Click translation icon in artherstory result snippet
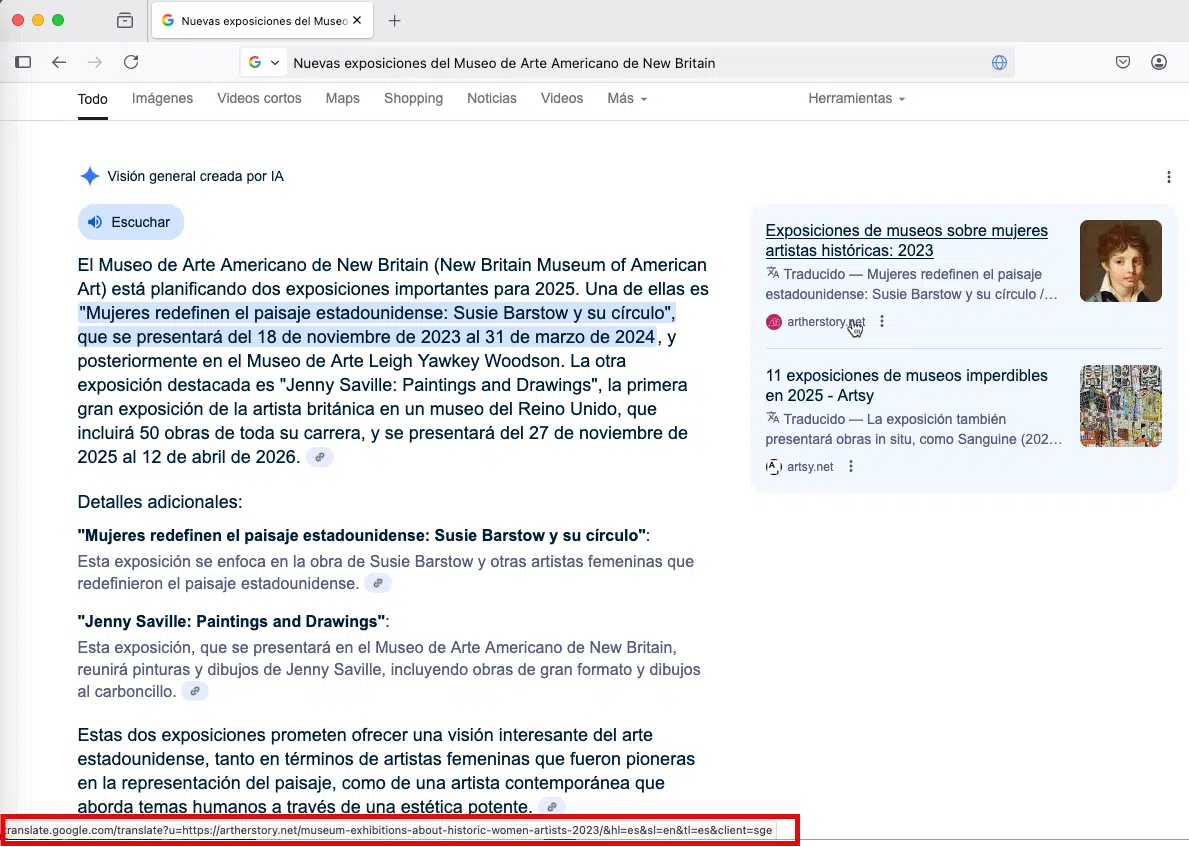This screenshot has width=1189, height=847. 772,273
